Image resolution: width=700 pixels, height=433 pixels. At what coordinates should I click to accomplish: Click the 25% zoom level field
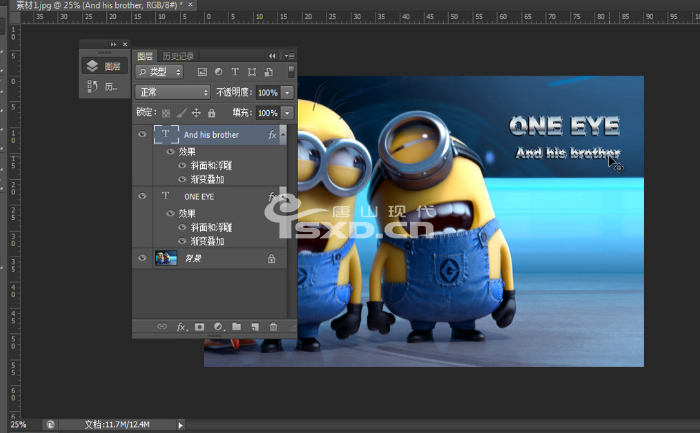coord(19,425)
